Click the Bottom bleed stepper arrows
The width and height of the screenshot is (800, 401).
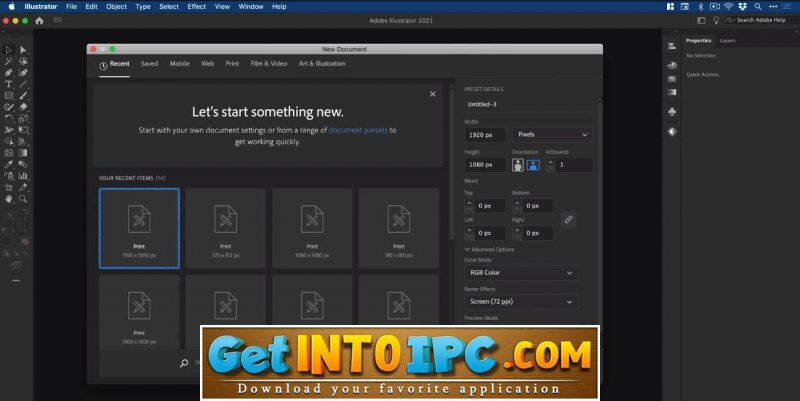(517, 206)
